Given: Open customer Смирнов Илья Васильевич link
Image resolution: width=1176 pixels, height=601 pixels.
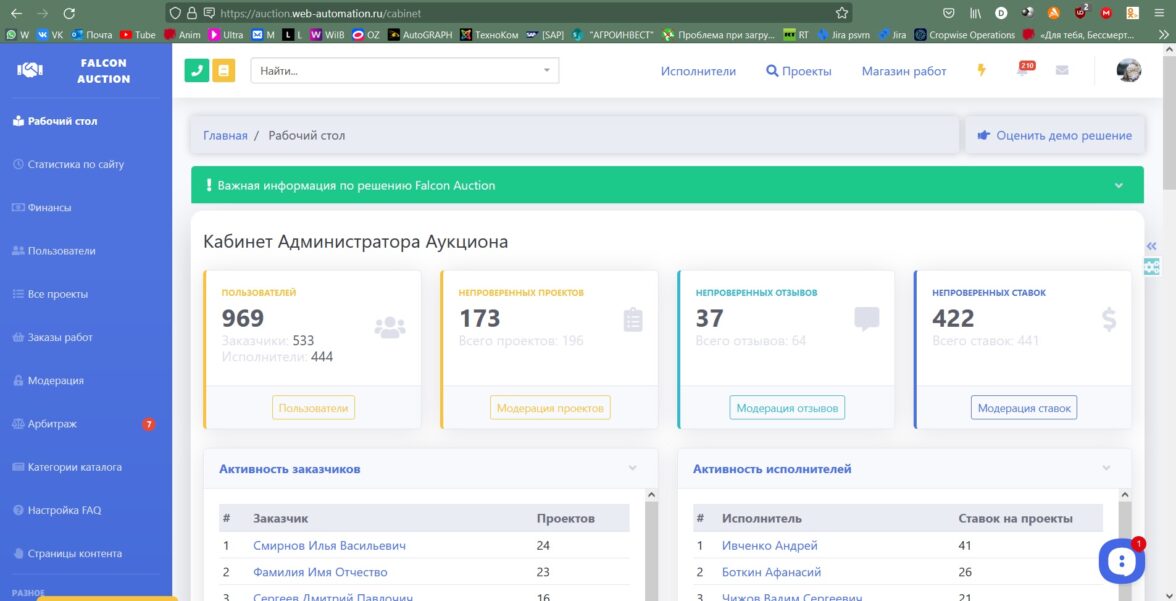Looking at the screenshot, I should (x=329, y=546).
